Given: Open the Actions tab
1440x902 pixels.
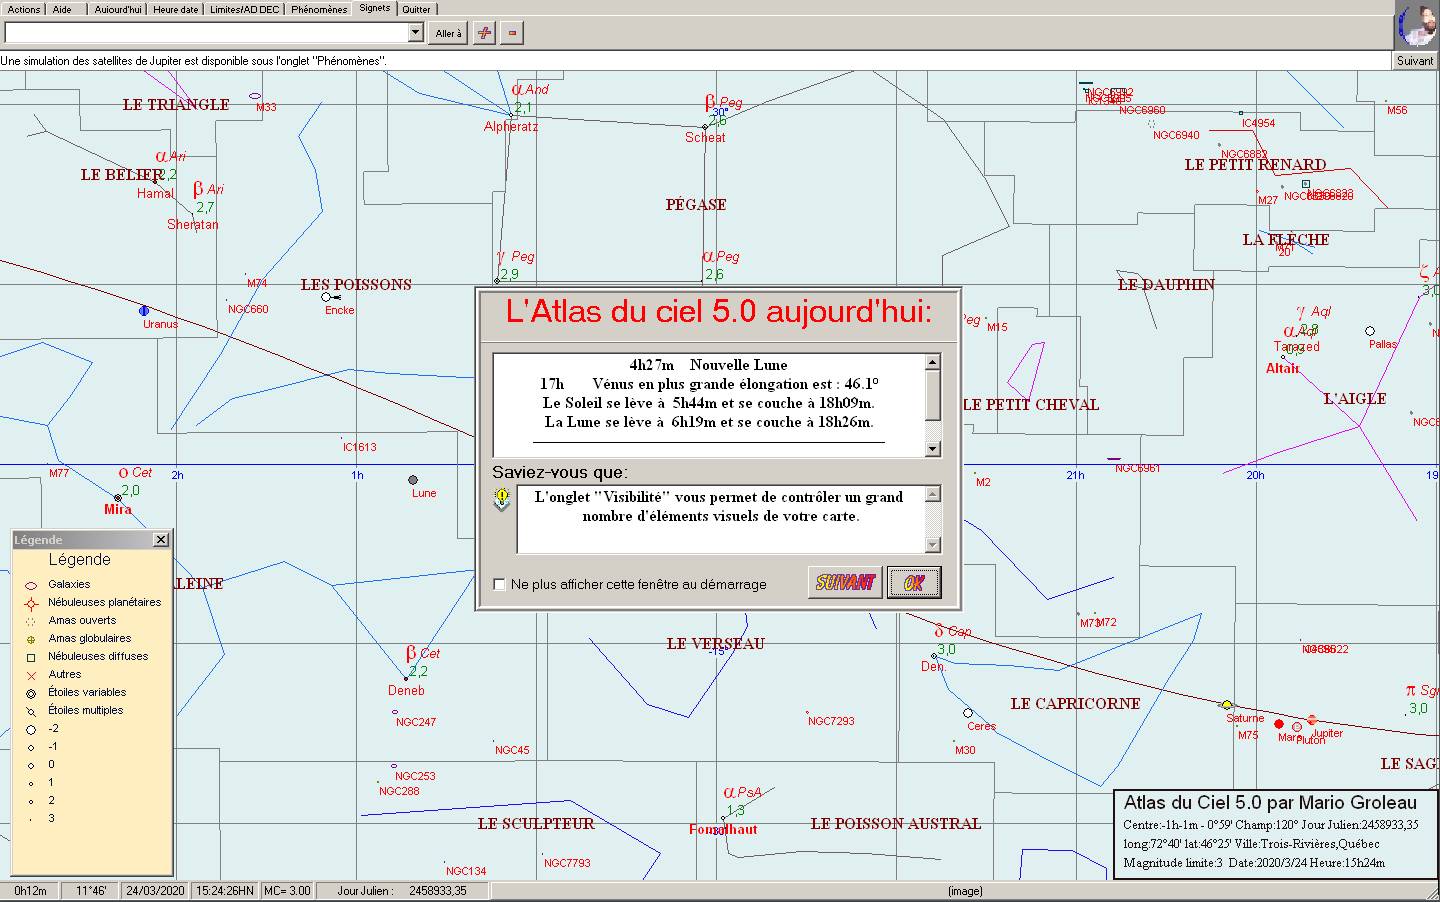Looking at the screenshot, I should [x=24, y=9].
